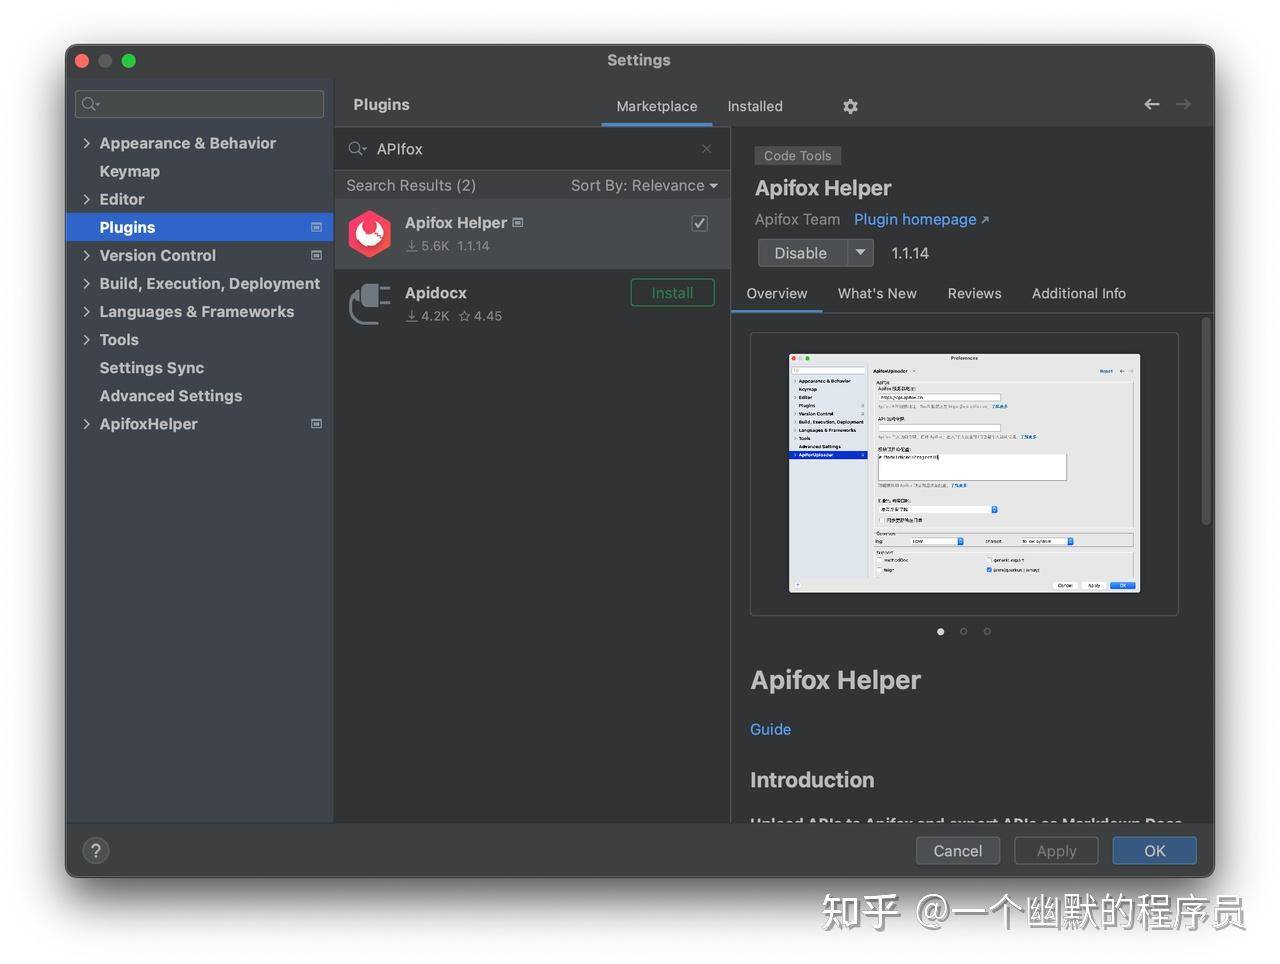The height and width of the screenshot is (964, 1280).
Task: Open the Disable button dropdown arrow
Action: point(860,253)
